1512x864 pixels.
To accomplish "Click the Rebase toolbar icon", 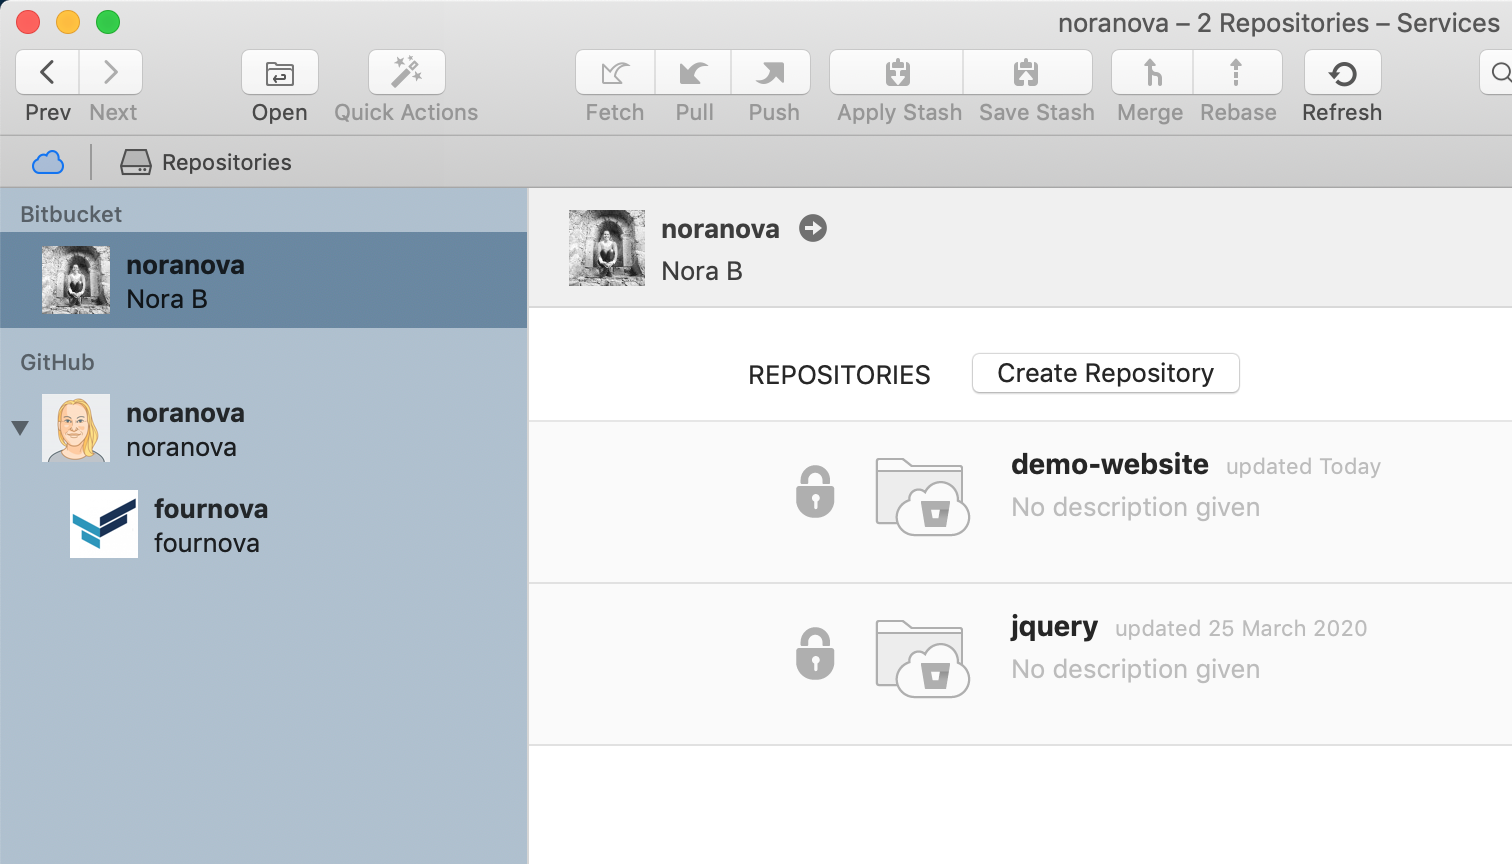I will (1237, 72).
